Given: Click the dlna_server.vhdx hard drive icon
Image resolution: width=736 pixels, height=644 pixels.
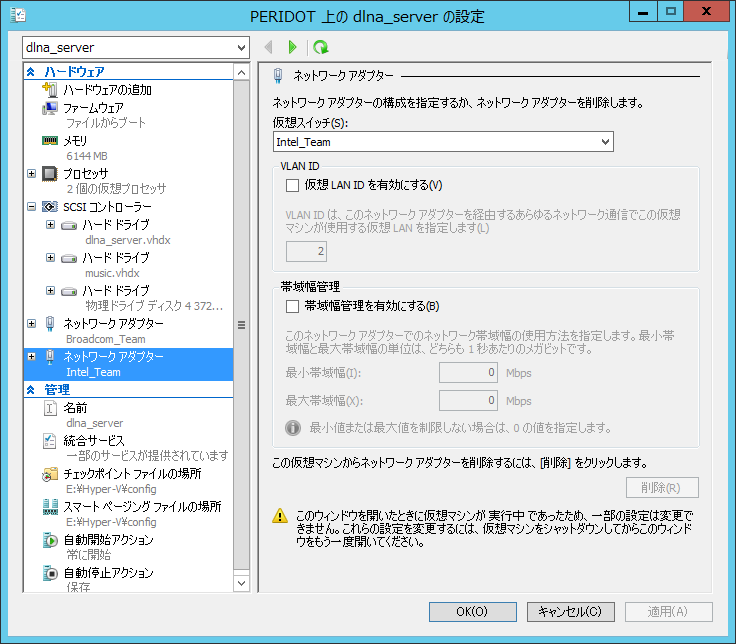Looking at the screenshot, I should pos(69,225).
